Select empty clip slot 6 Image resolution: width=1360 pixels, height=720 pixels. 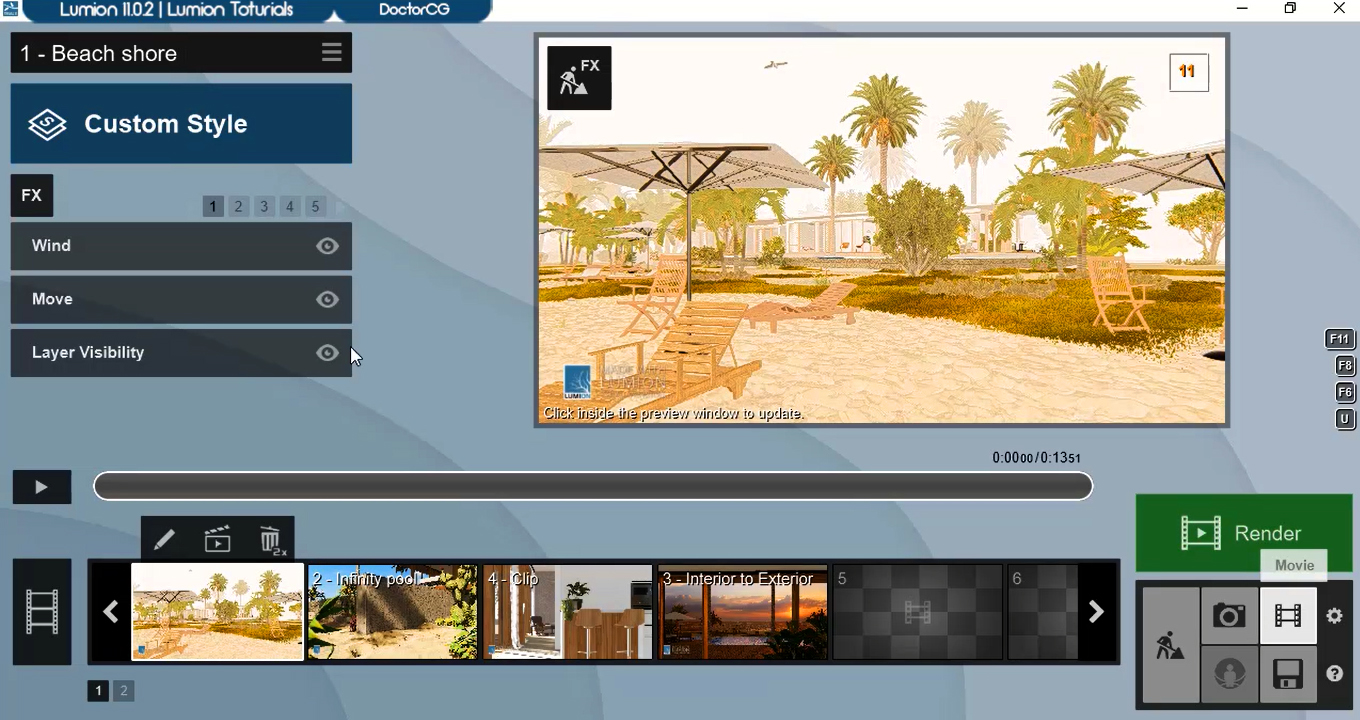tap(1042, 612)
